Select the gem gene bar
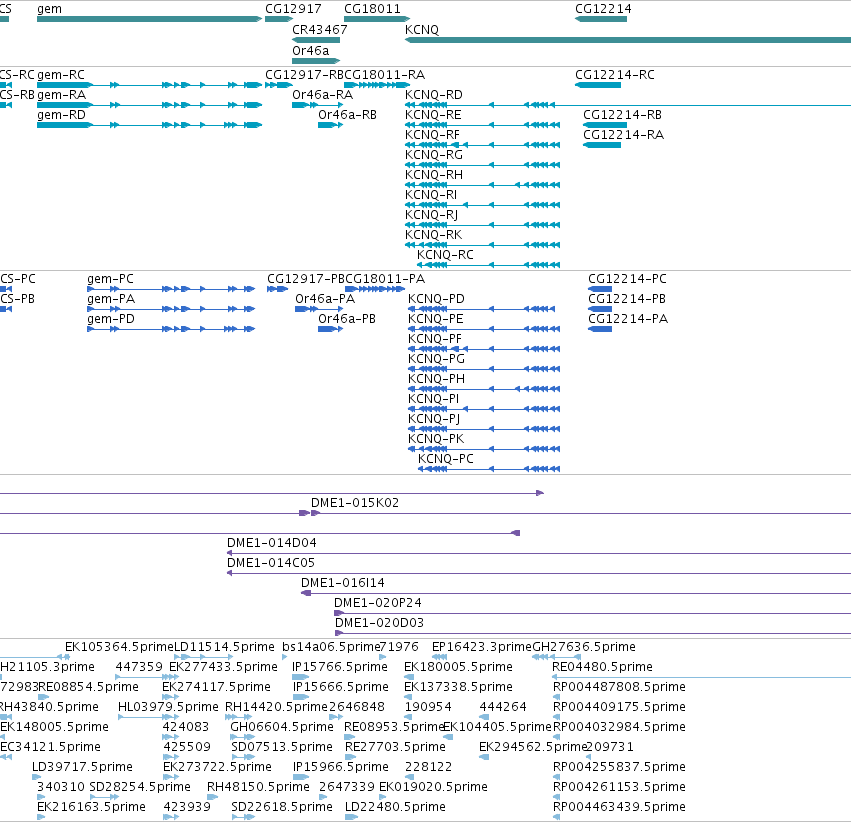The width and height of the screenshot is (851, 822). click(149, 19)
